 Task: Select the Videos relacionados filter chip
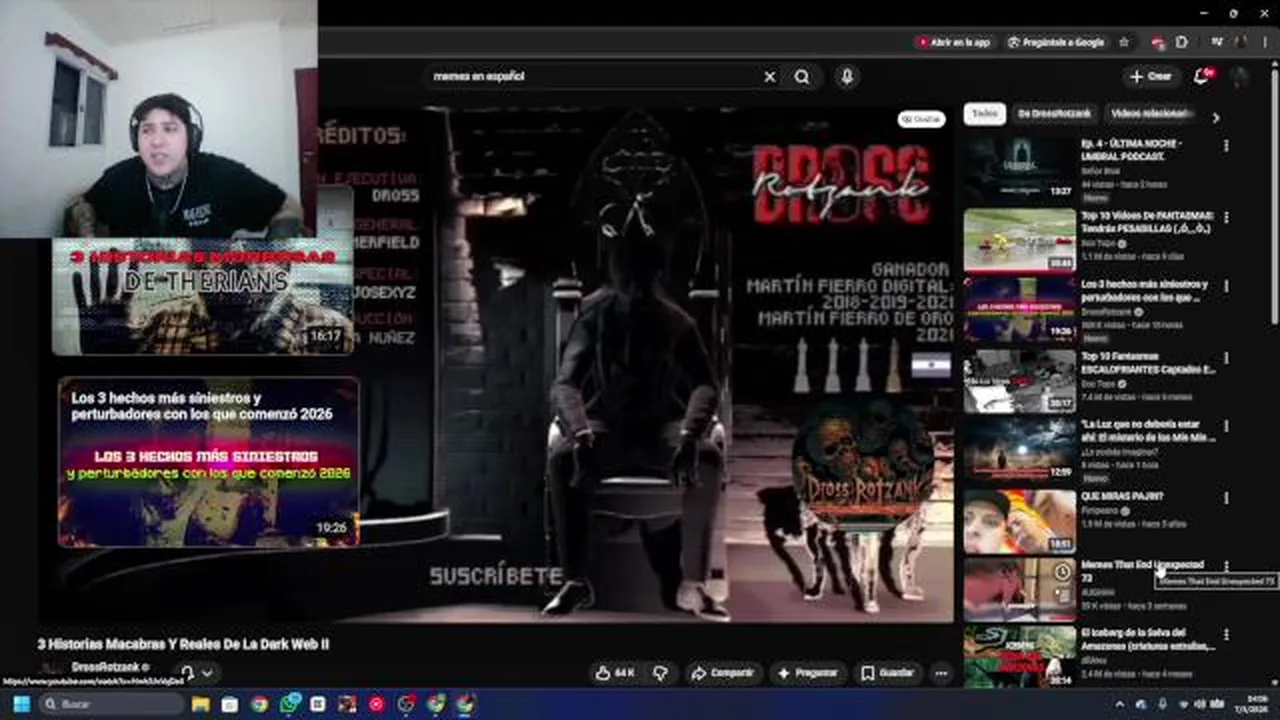pyautogui.click(x=1149, y=114)
